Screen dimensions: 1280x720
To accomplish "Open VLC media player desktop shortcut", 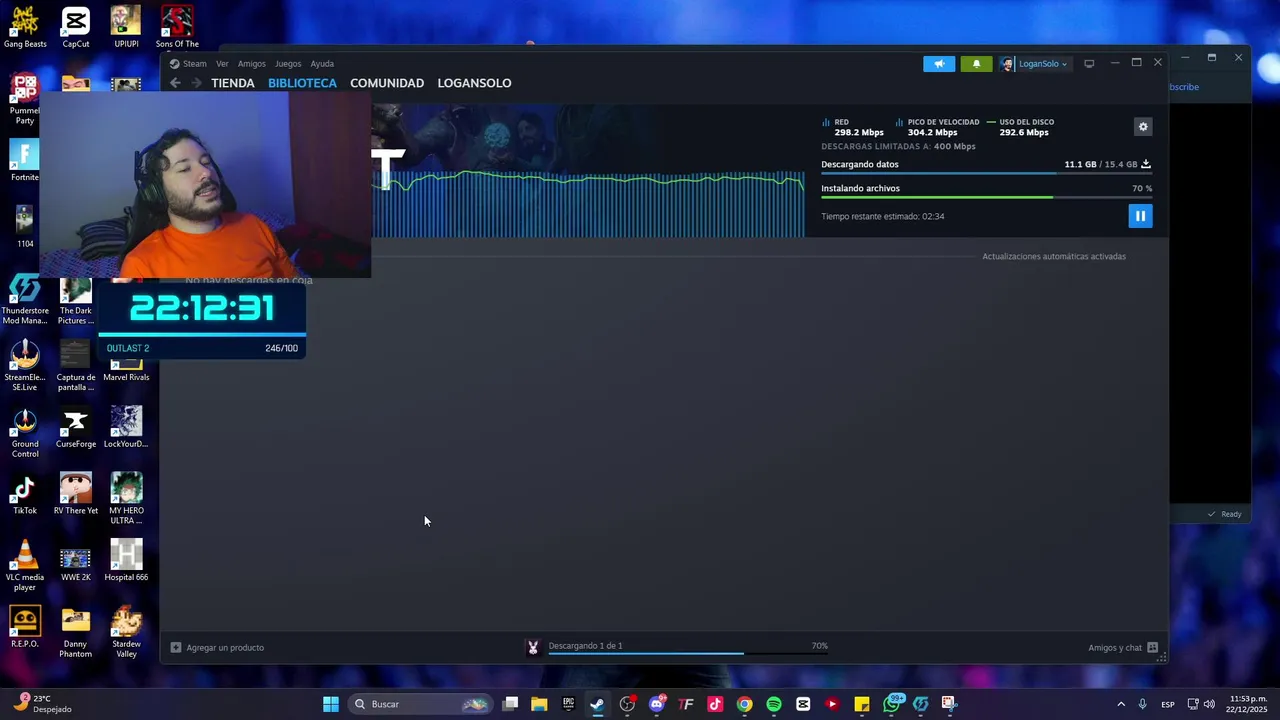I will (25, 565).
